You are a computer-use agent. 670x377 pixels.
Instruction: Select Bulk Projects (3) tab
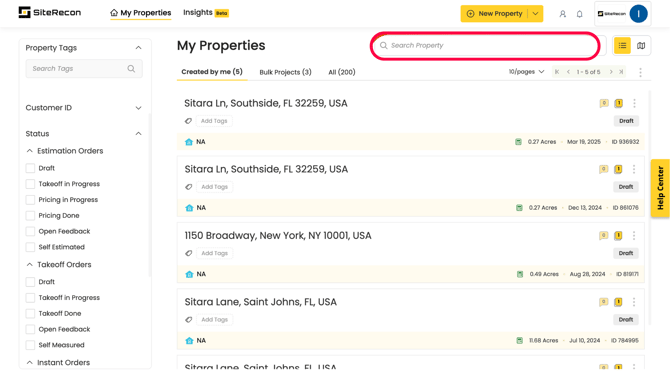tap(285, 72)
